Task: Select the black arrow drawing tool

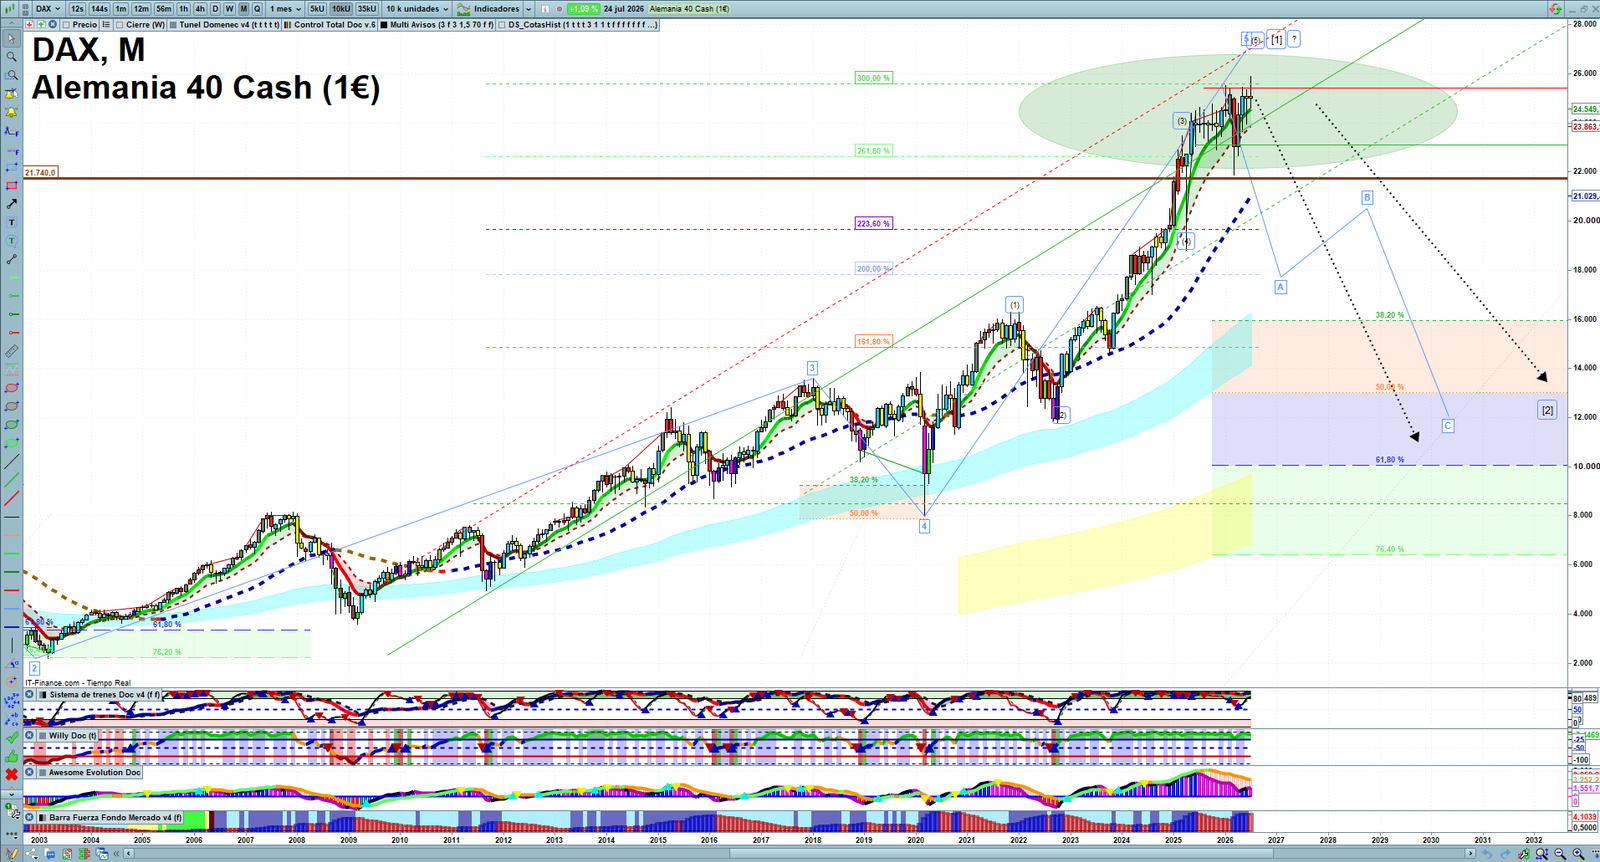Action: pos(11,204)
